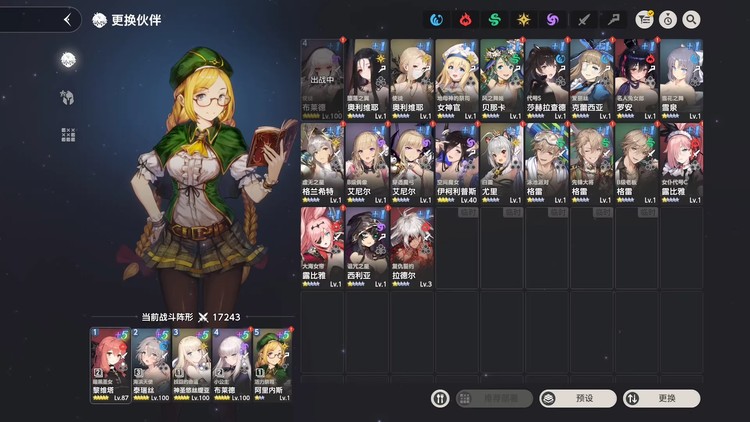Open the magnifier search icon
Screen dimensions: 750x422
[691, 20]
